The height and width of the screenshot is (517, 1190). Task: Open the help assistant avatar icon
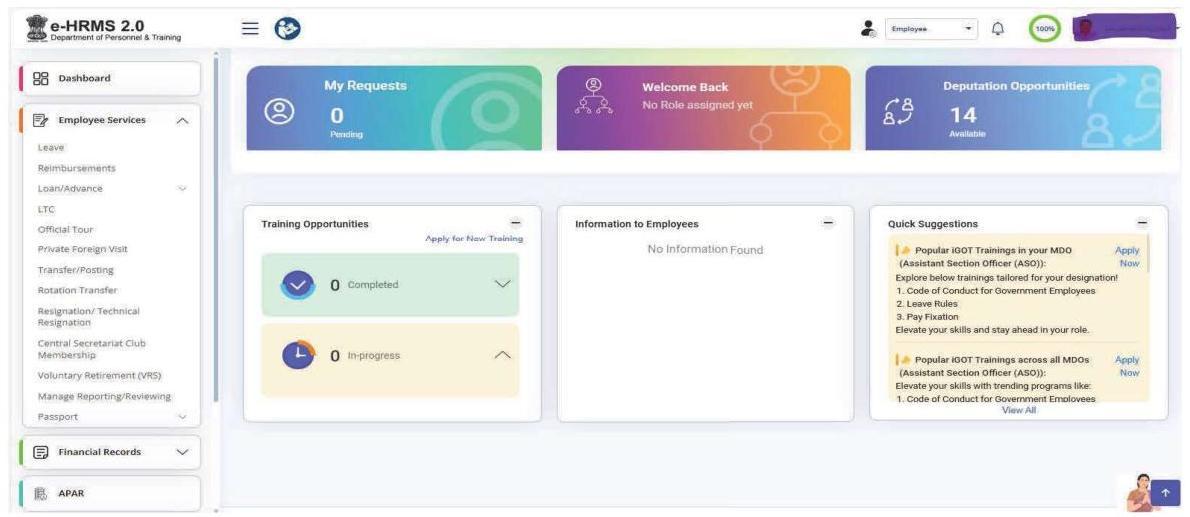[x=1140, y=492]
